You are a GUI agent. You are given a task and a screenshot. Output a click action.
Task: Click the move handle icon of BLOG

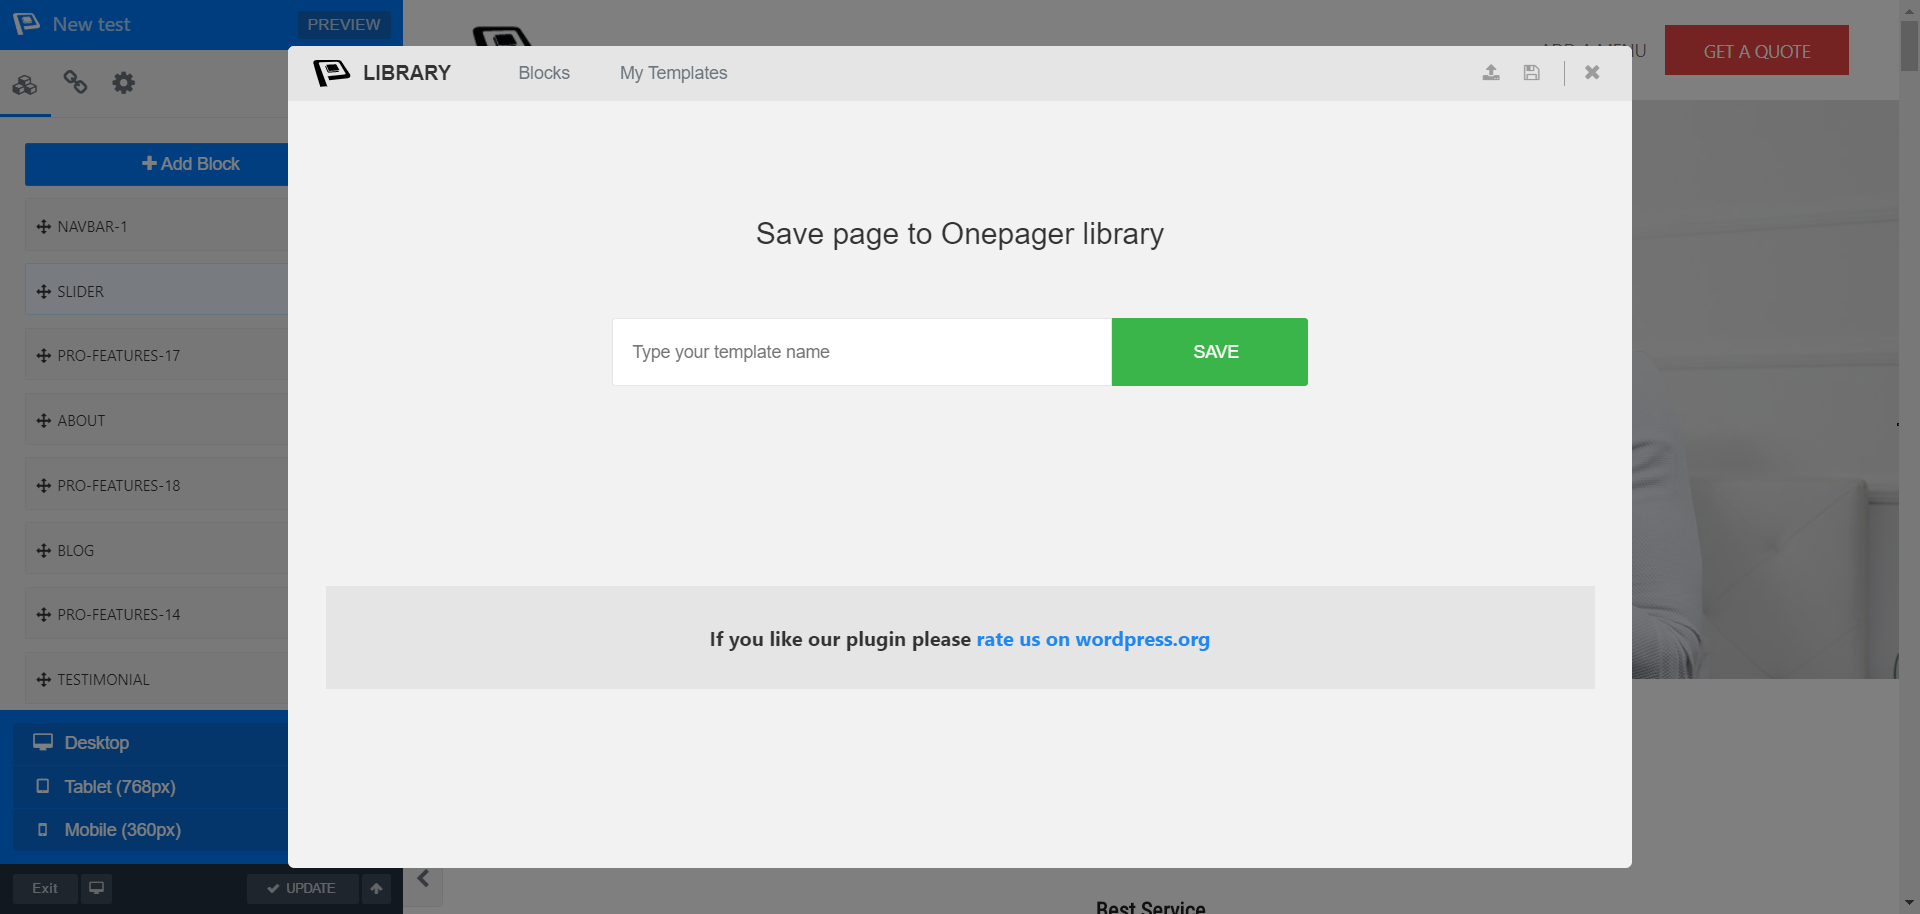pos(43,551)
